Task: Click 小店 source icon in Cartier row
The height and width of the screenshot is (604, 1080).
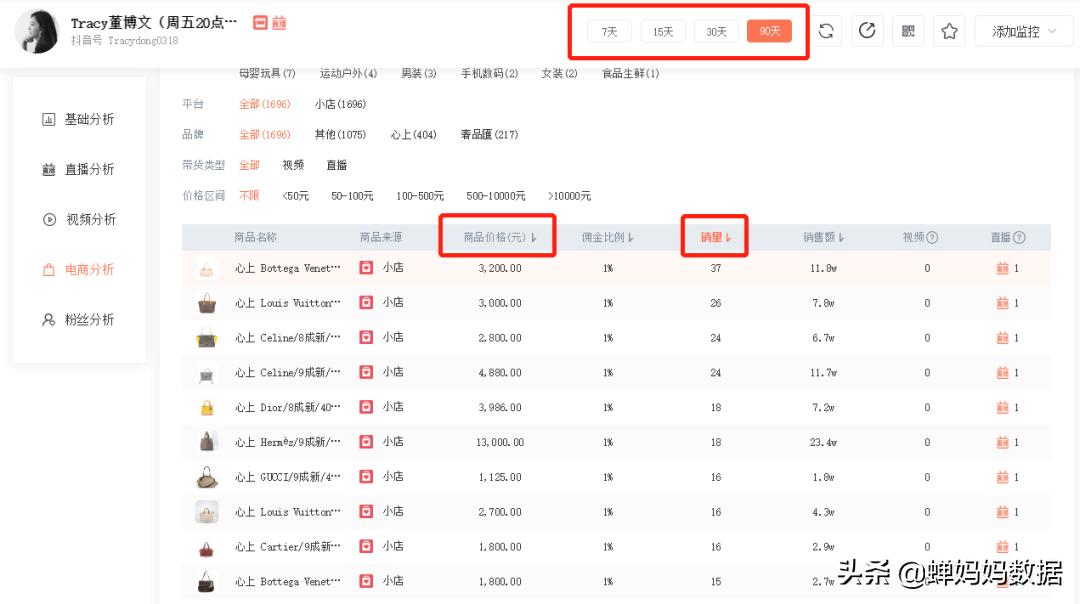Action: (366, 546)
